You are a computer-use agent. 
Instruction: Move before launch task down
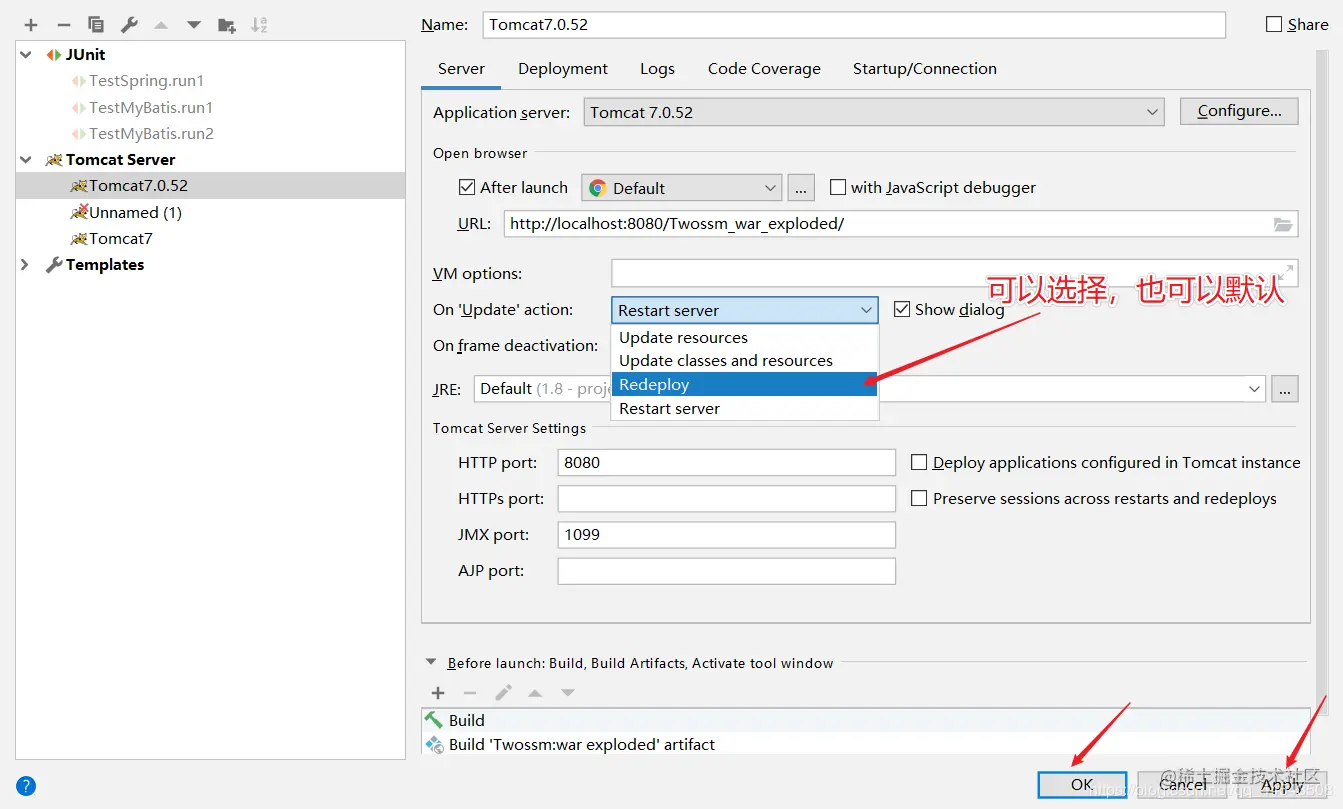click(x=568, y=693)
